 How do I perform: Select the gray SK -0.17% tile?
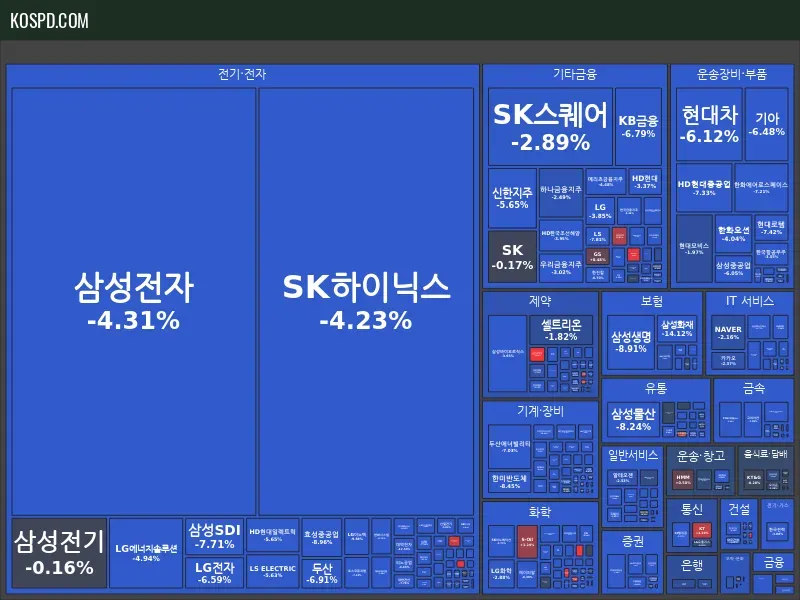512,257
